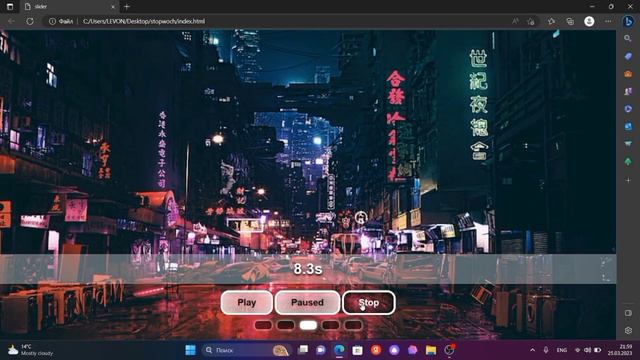Add a sidebar app with plus

click(x=628, y=180)
